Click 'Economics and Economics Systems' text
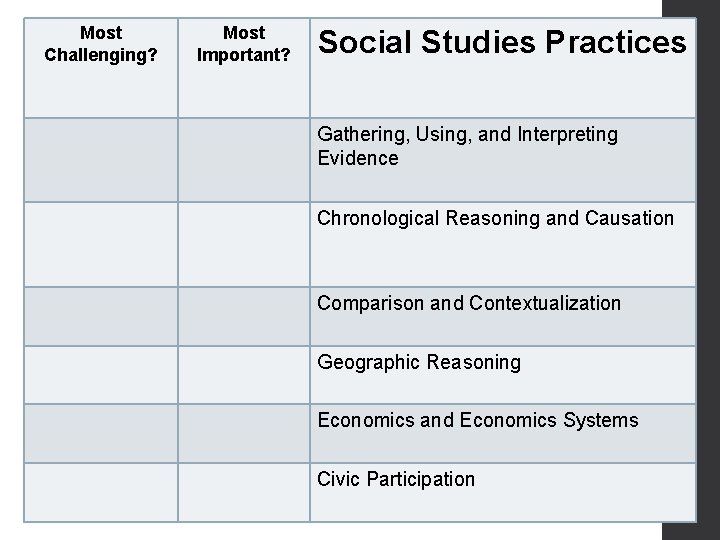Viewport: 720px width, 540px height. pyautogui.click(x=478, y=420)
